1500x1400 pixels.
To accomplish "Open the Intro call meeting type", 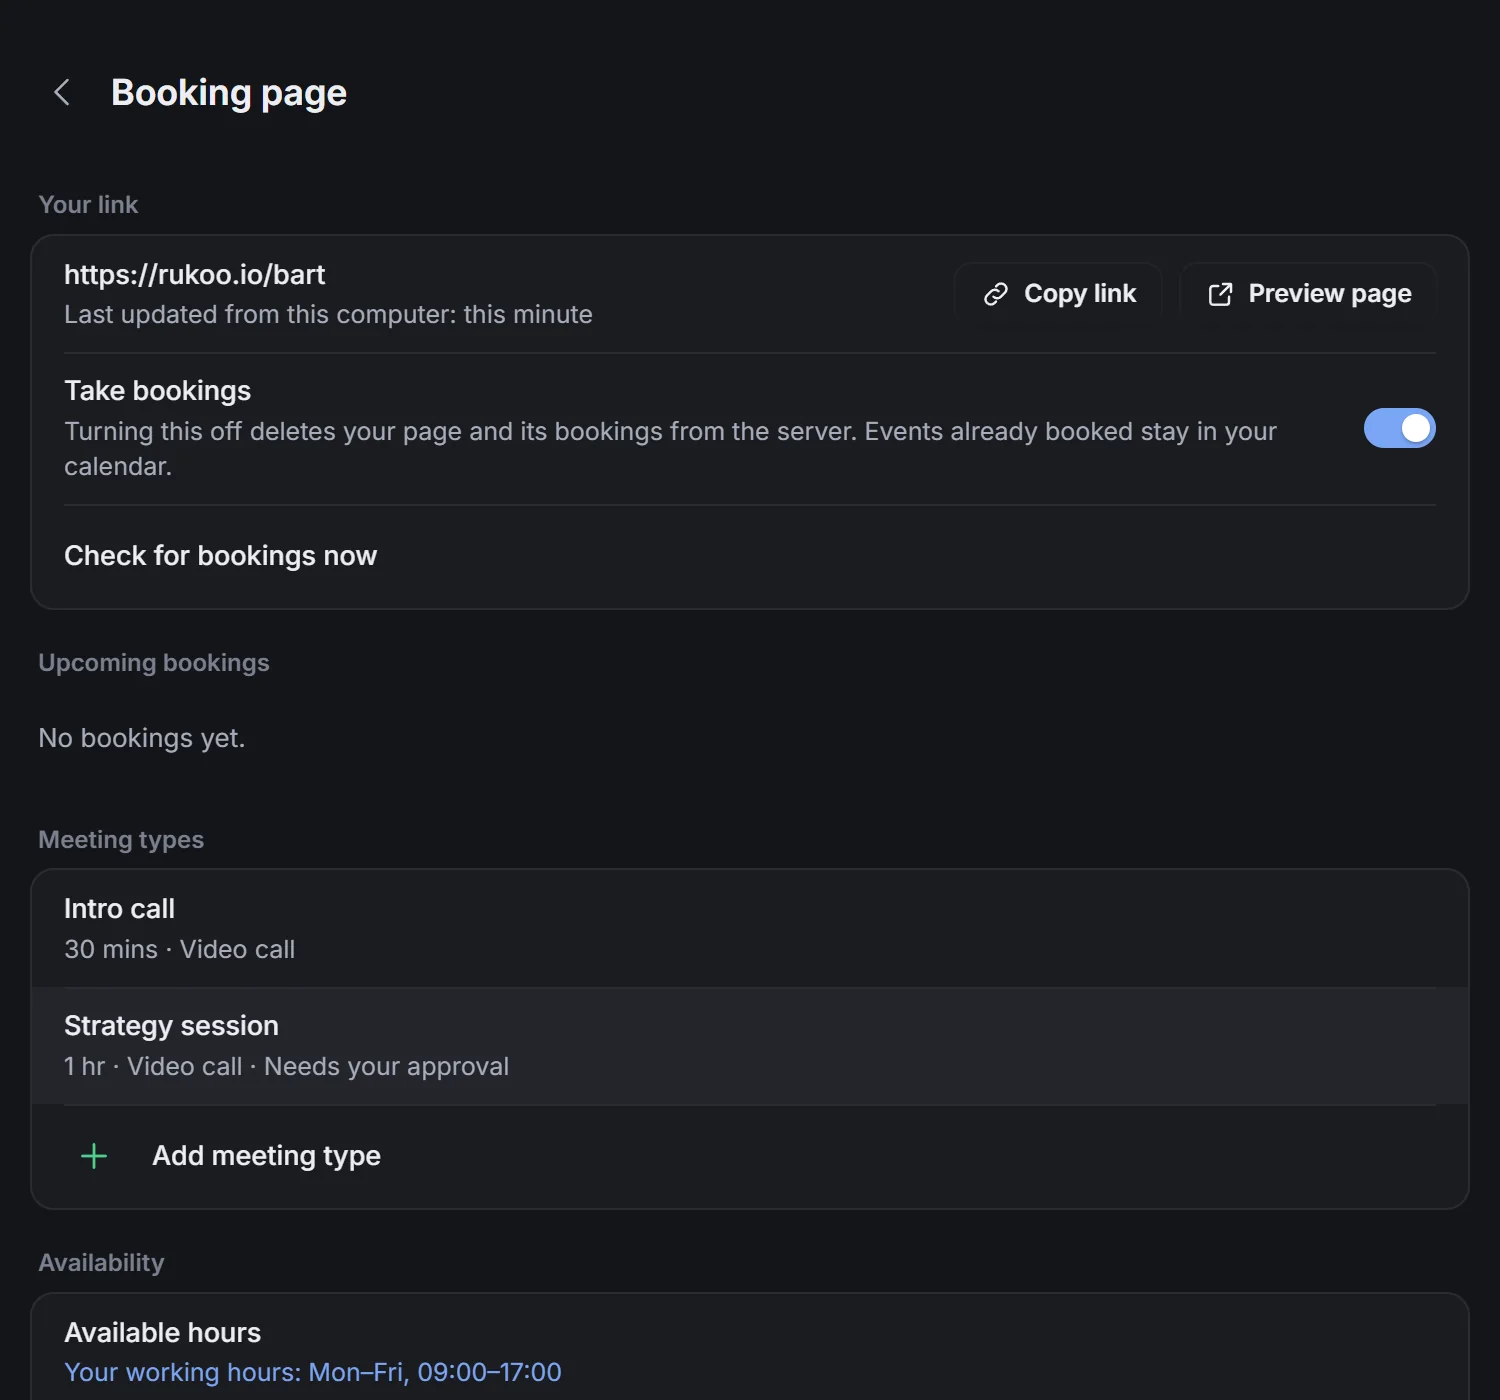I will 750,929.
